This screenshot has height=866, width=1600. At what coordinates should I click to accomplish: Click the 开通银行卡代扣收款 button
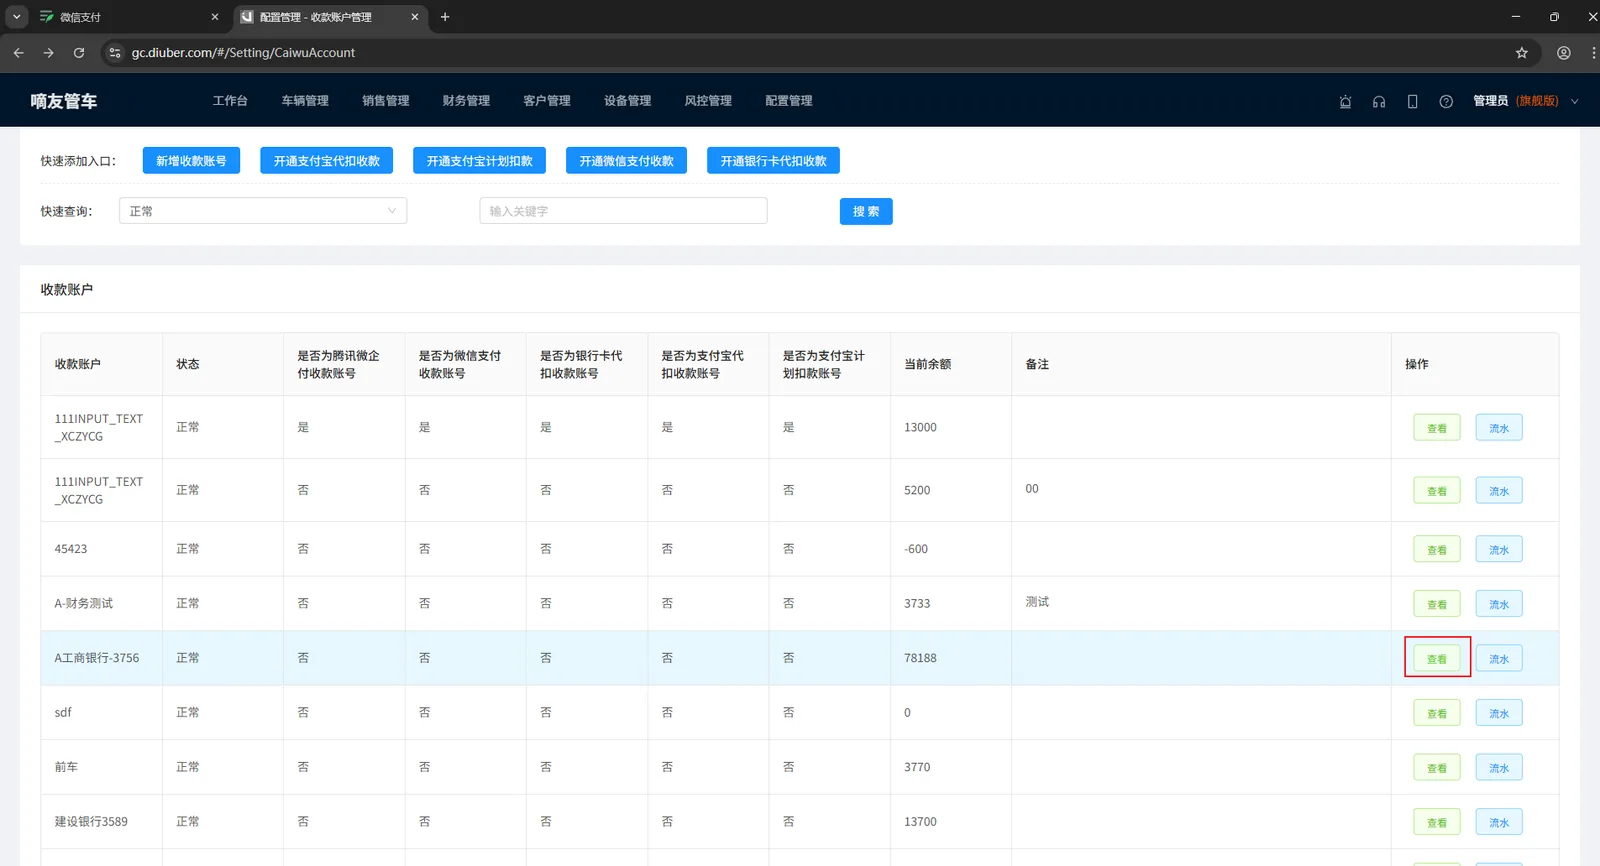tap(774, 161)
